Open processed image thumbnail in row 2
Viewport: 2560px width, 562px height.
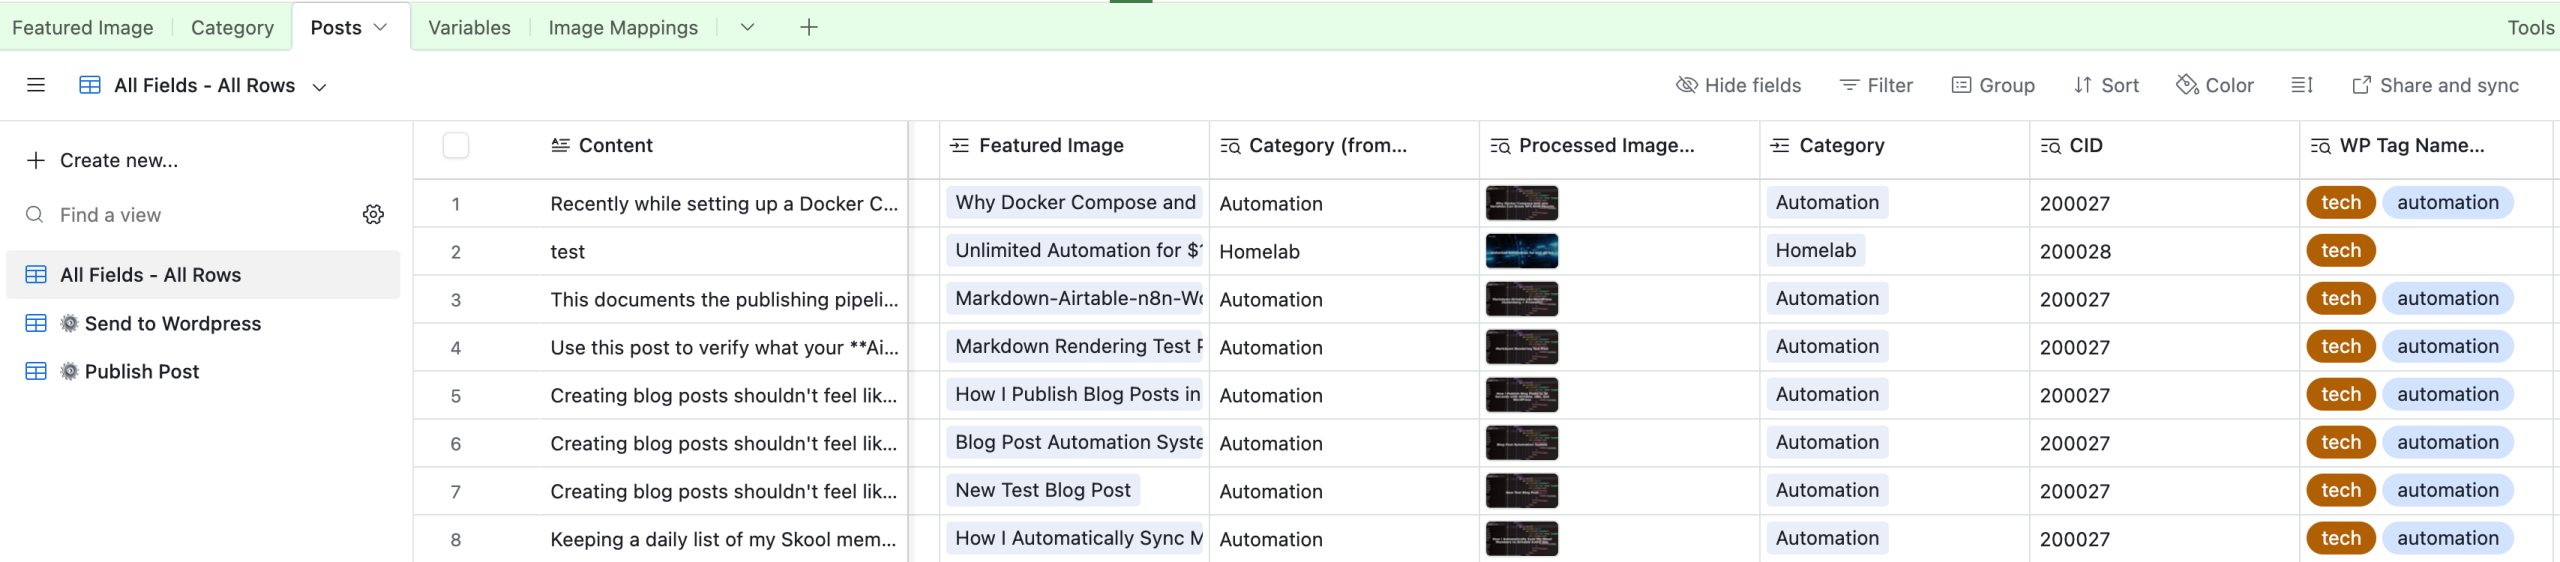(x=1521, y=251)
